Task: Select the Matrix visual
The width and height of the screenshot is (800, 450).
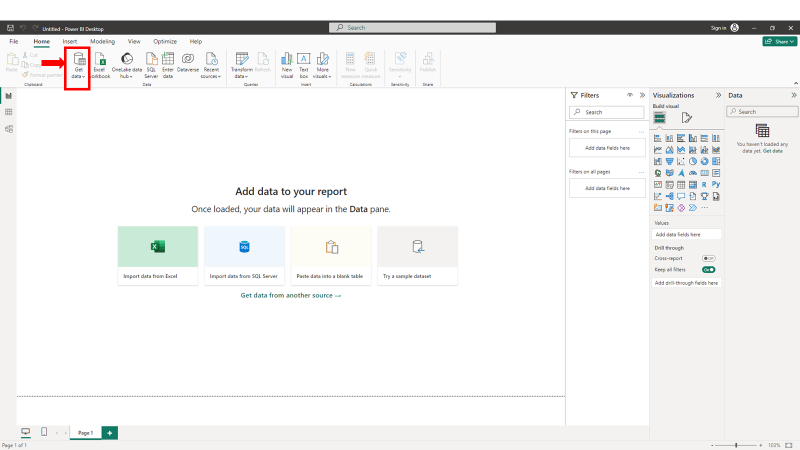Action: (x=693, y=185)
